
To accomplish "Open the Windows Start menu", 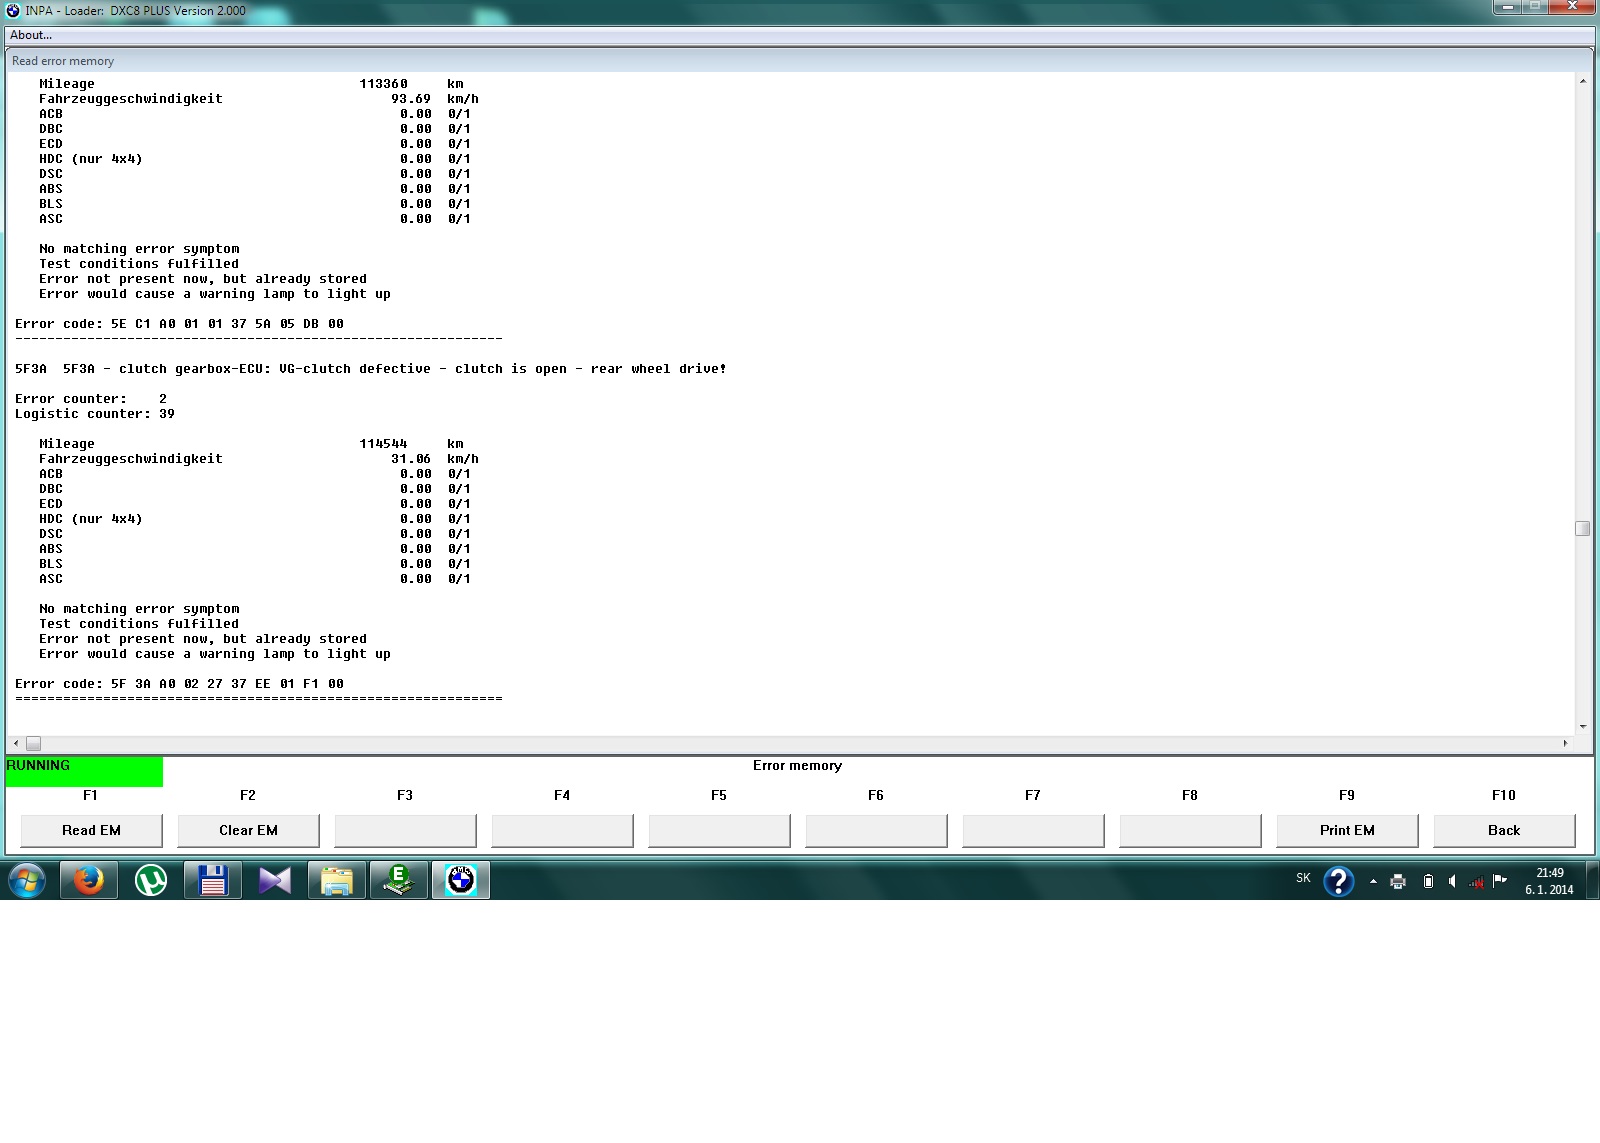I will 27,880.
